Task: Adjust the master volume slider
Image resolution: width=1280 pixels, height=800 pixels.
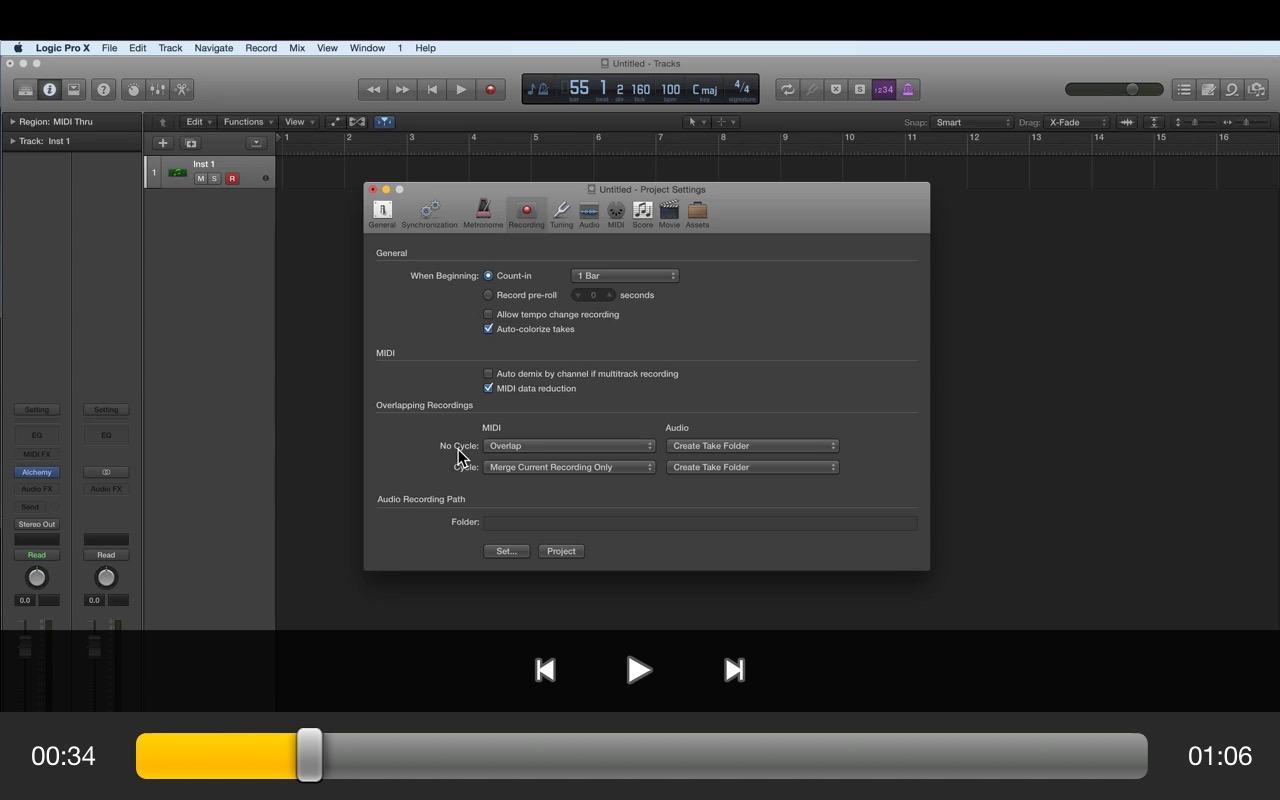Action: click(1115, 89)
